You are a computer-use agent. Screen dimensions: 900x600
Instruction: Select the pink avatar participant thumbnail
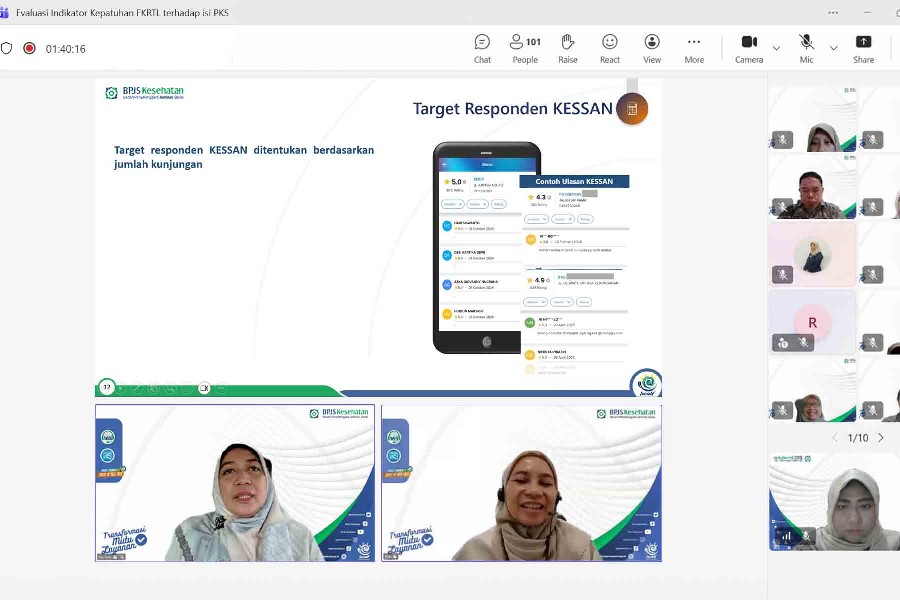point(812,254)
